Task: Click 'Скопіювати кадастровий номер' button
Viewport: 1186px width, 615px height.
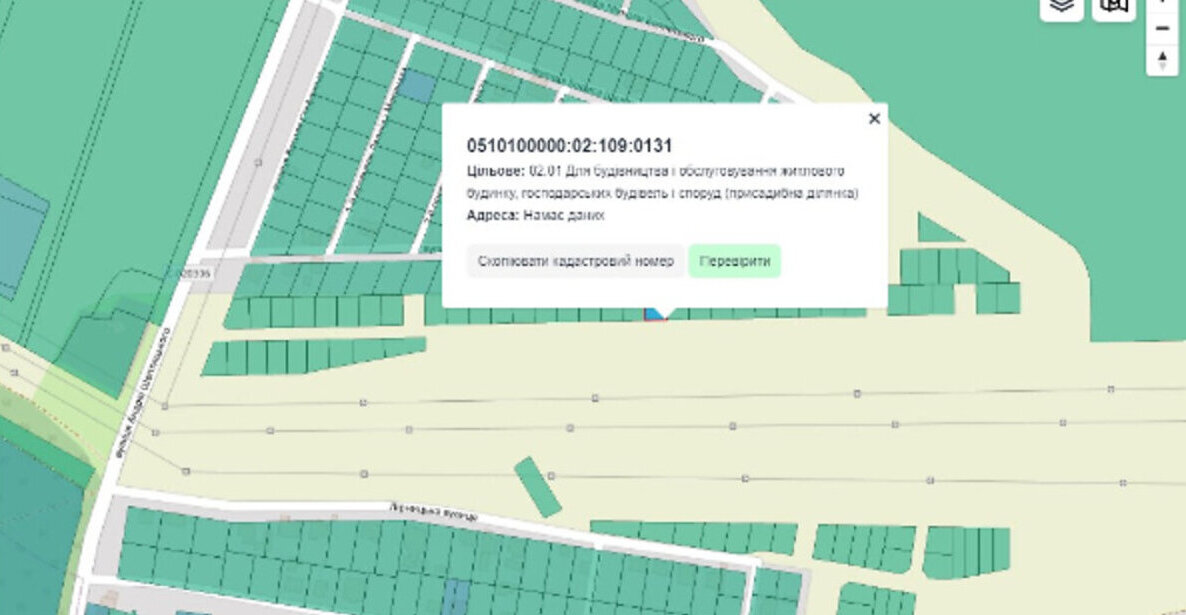Action: (x=575, y=262)
